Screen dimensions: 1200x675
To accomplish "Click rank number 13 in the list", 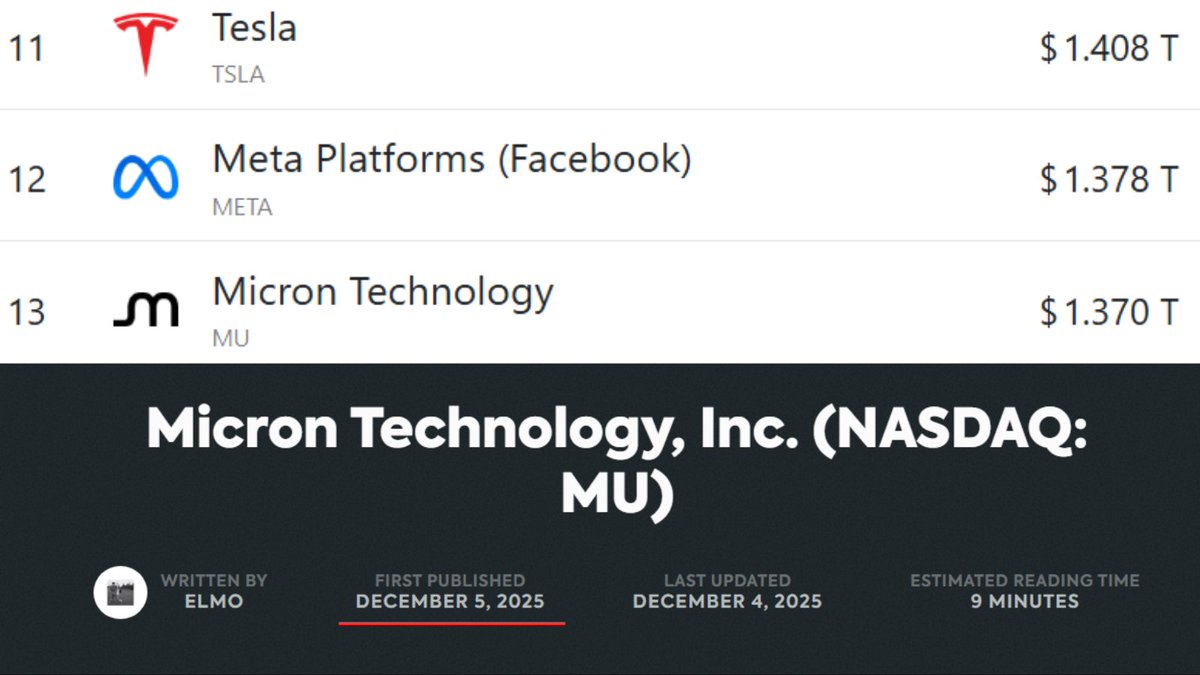I will click(x=27, y=312).
